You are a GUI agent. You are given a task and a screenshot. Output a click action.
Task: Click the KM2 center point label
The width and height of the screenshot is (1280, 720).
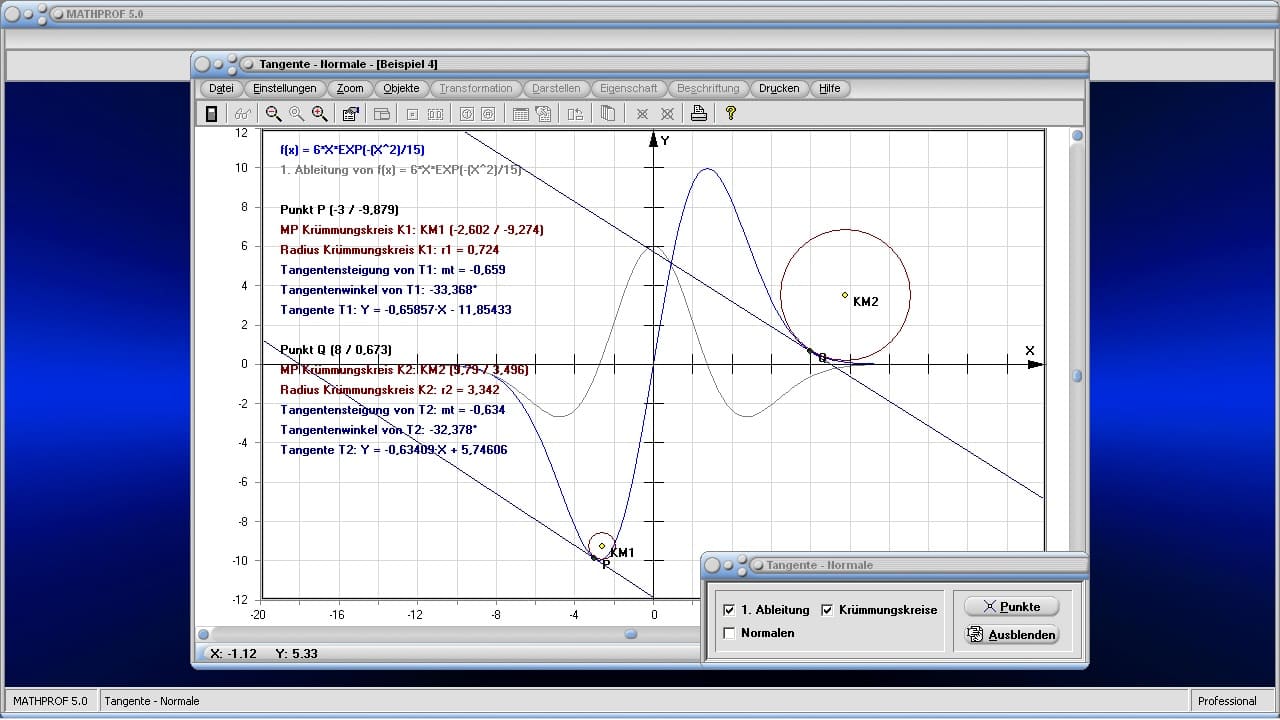(x=866, y=302)
